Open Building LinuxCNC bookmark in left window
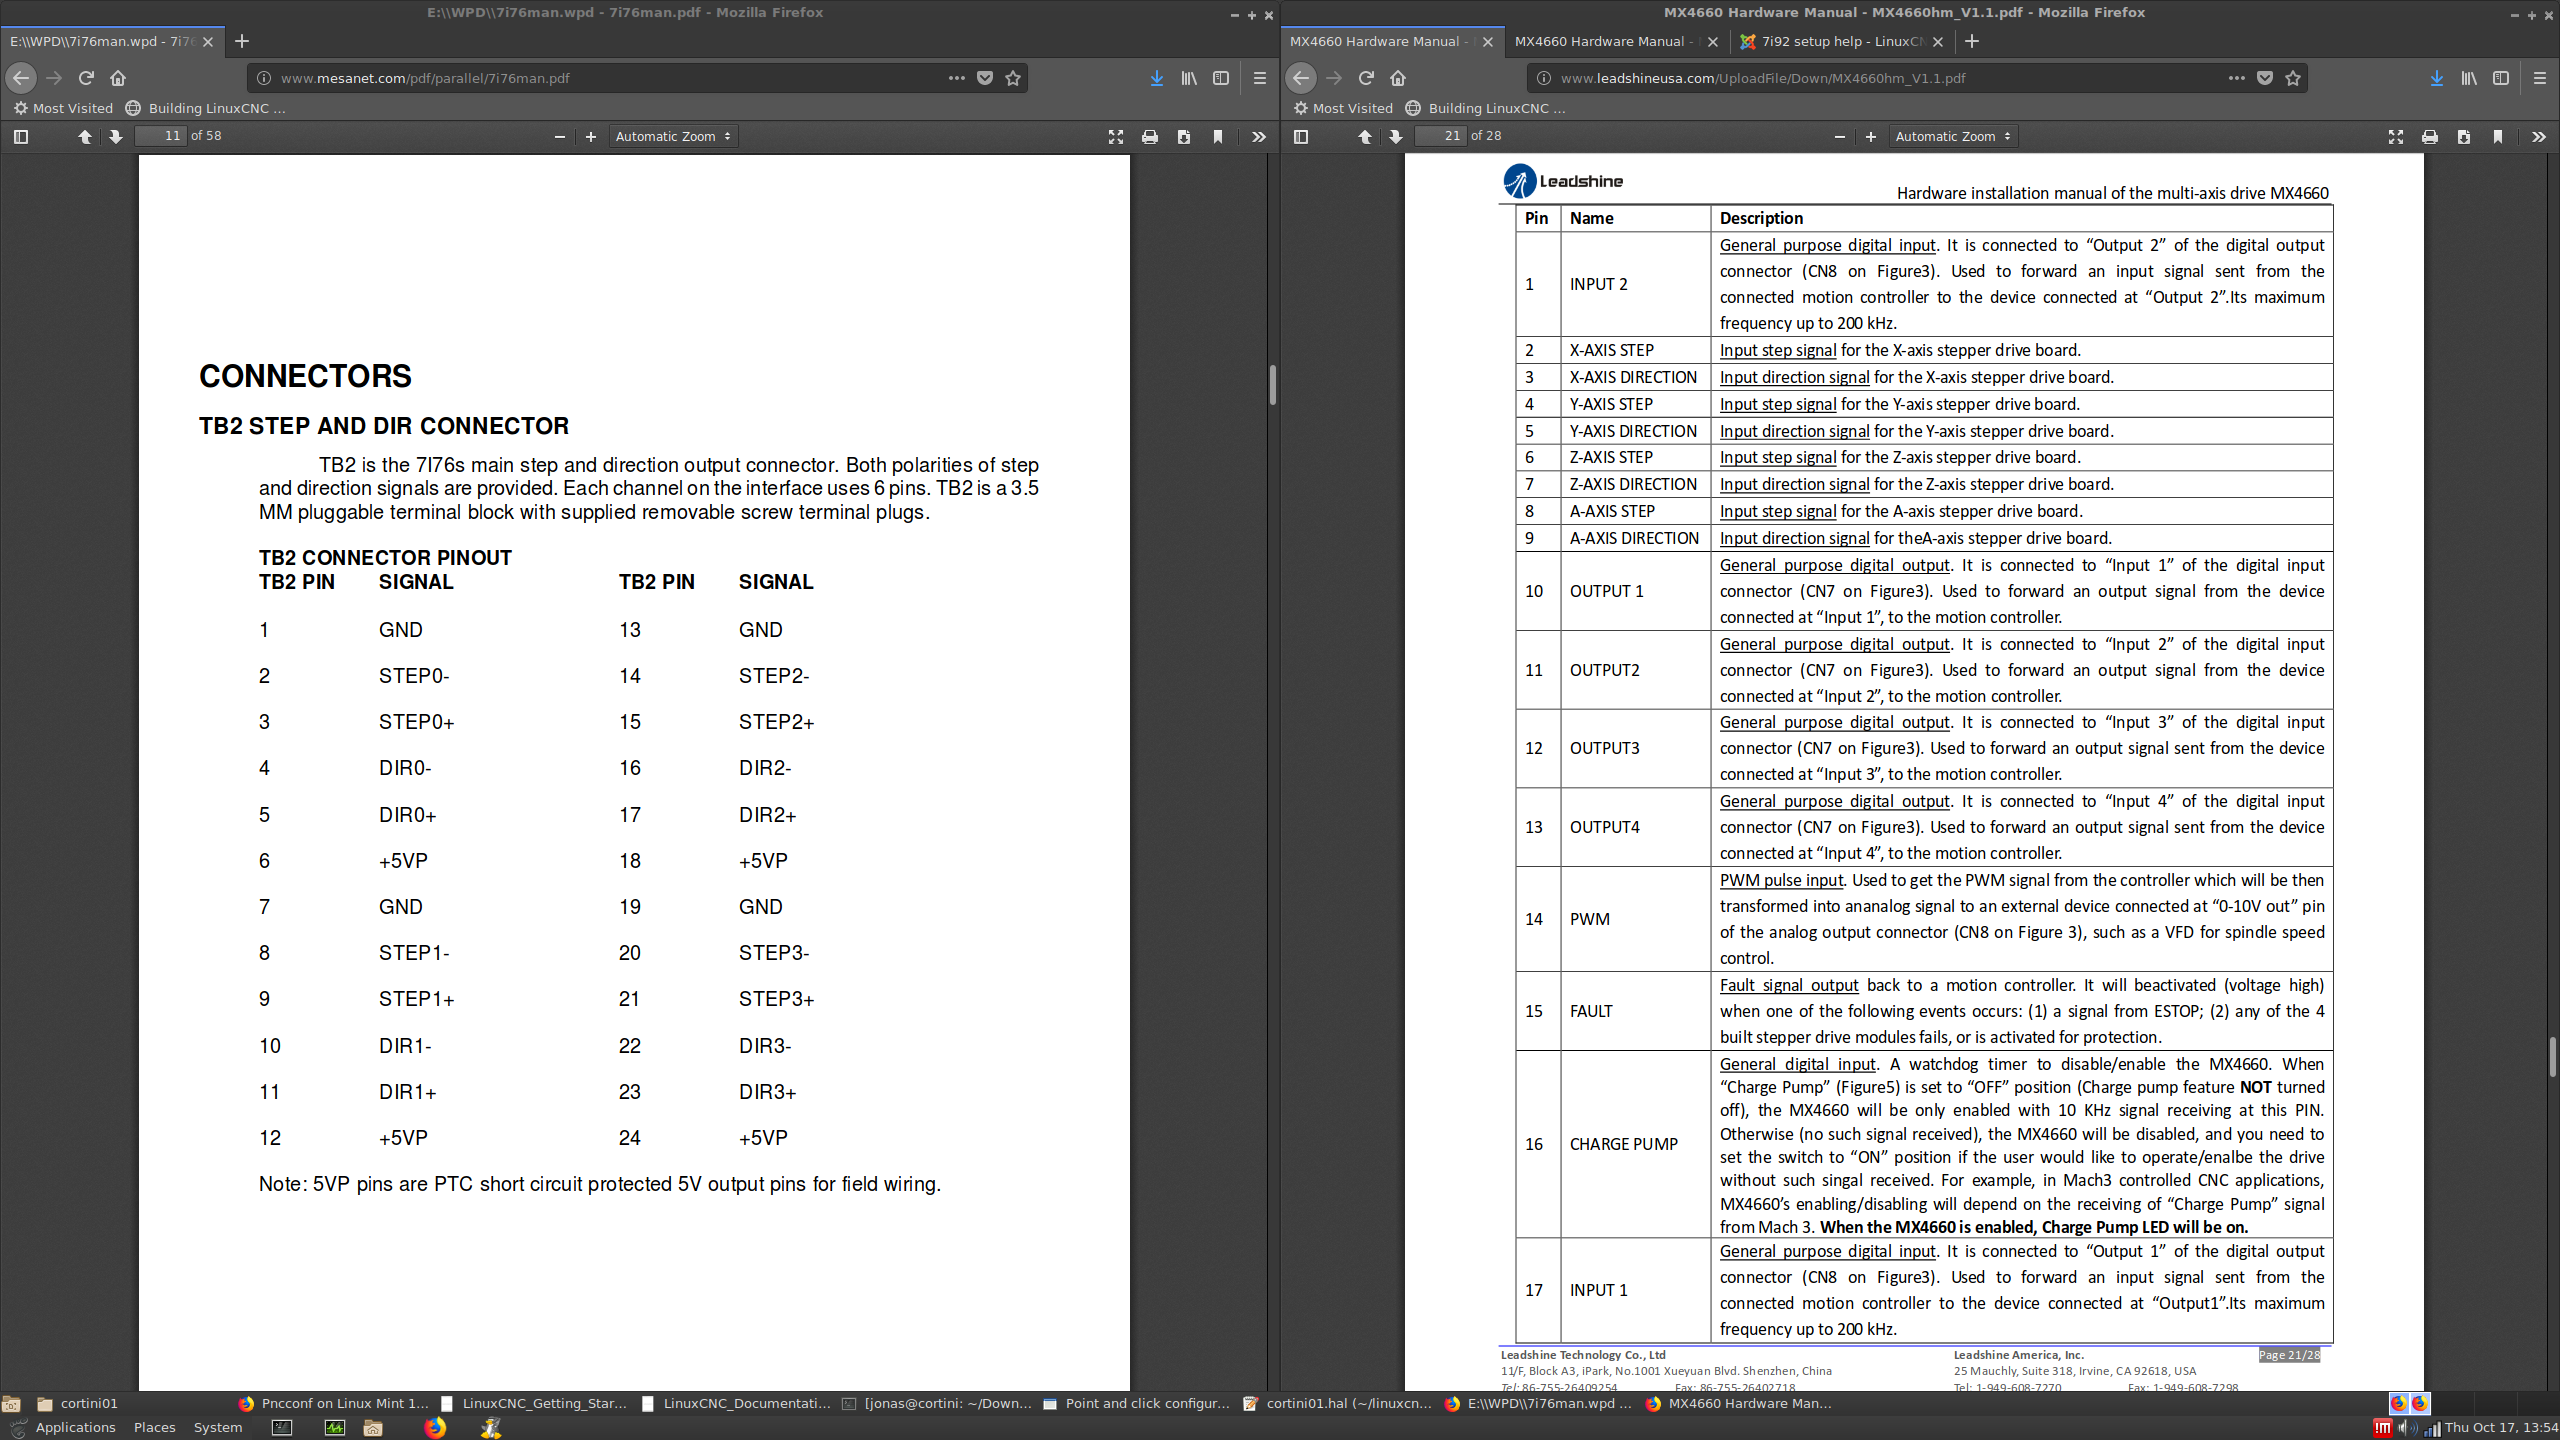 point(205,108)
